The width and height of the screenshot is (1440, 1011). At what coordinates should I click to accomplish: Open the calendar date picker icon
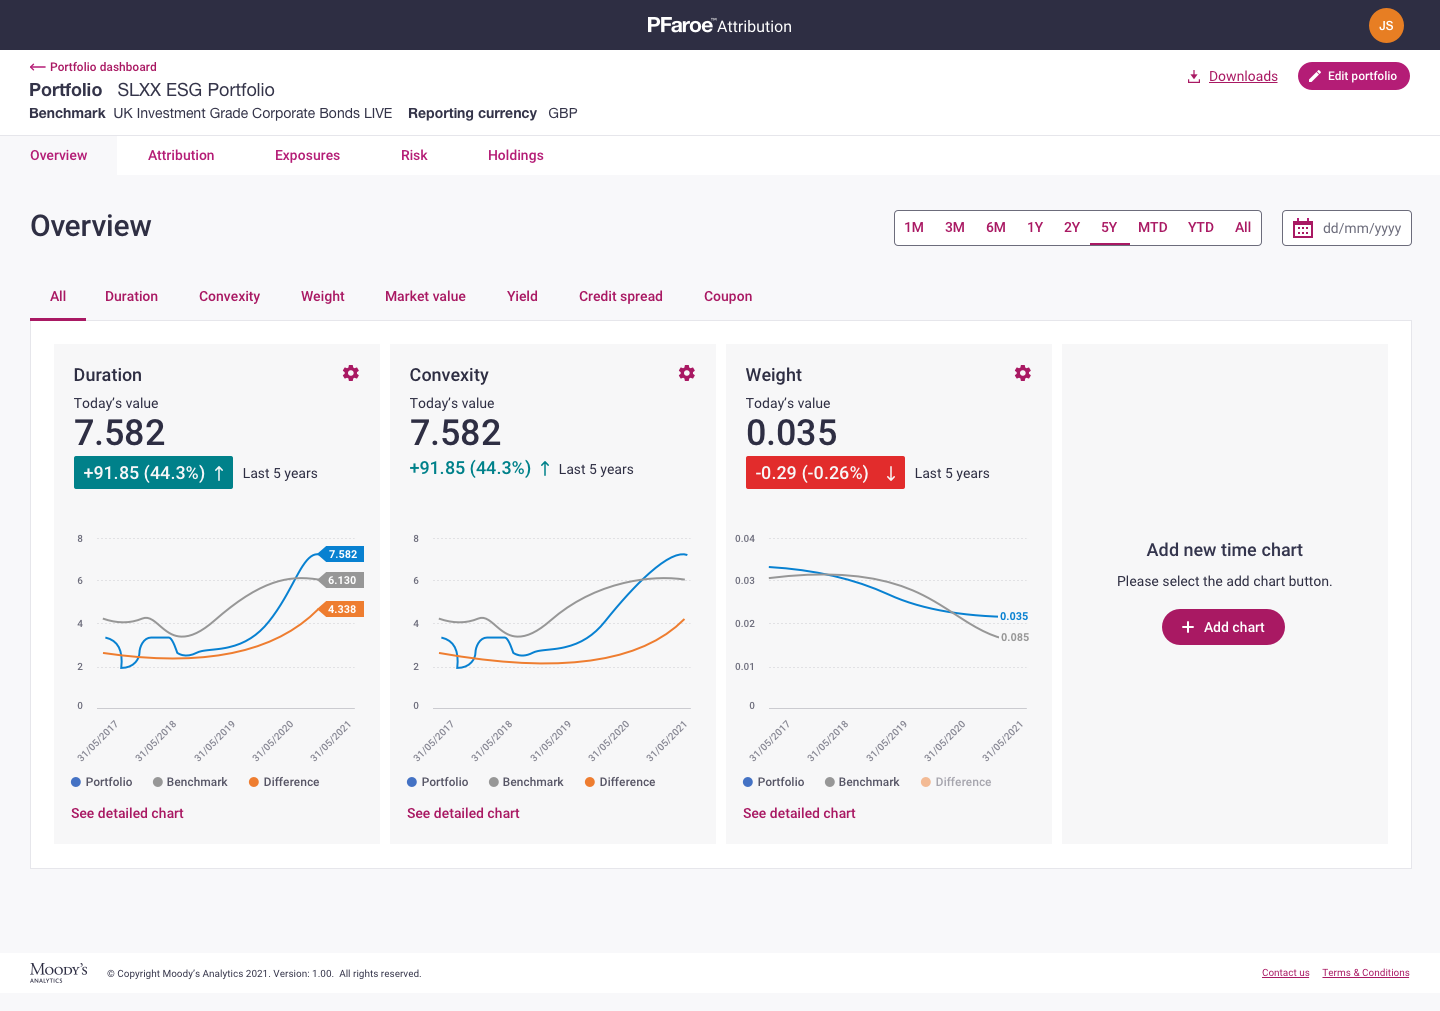[1303, 228]
